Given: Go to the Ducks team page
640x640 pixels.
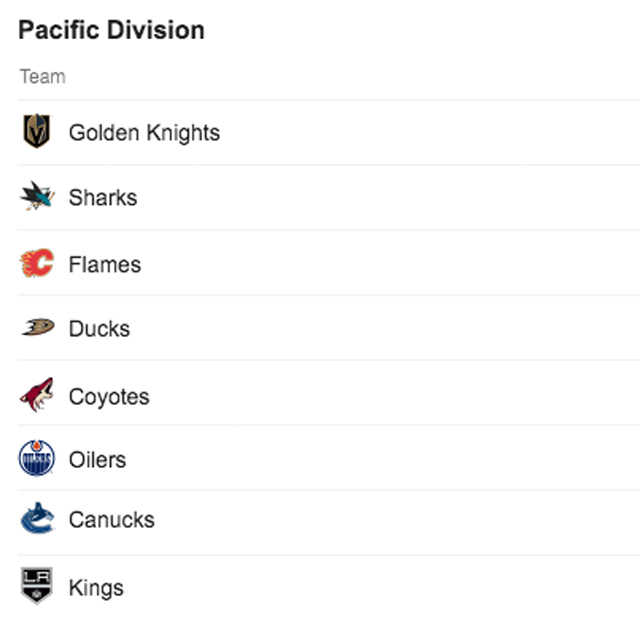Looking at the screenshot, I should point(99,329).
